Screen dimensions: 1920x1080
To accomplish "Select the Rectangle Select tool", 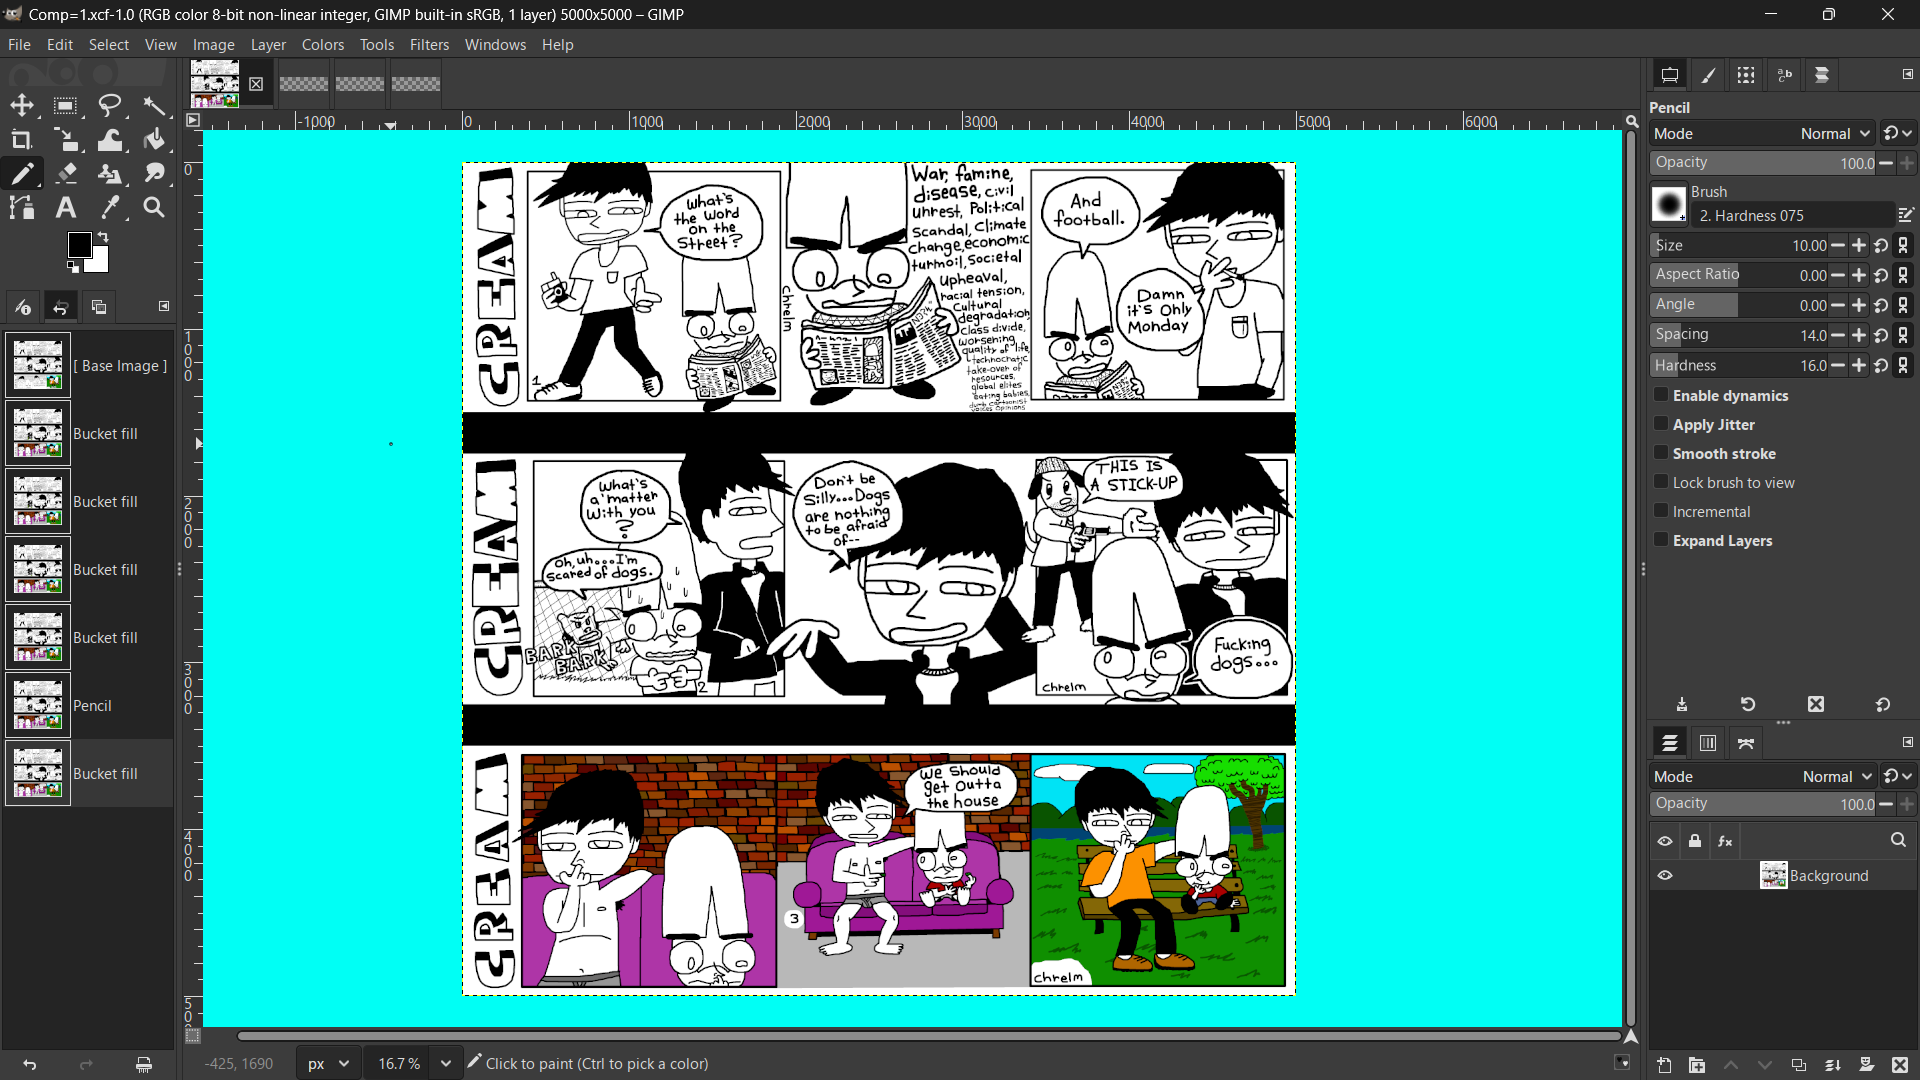I will tap(66, 105).
